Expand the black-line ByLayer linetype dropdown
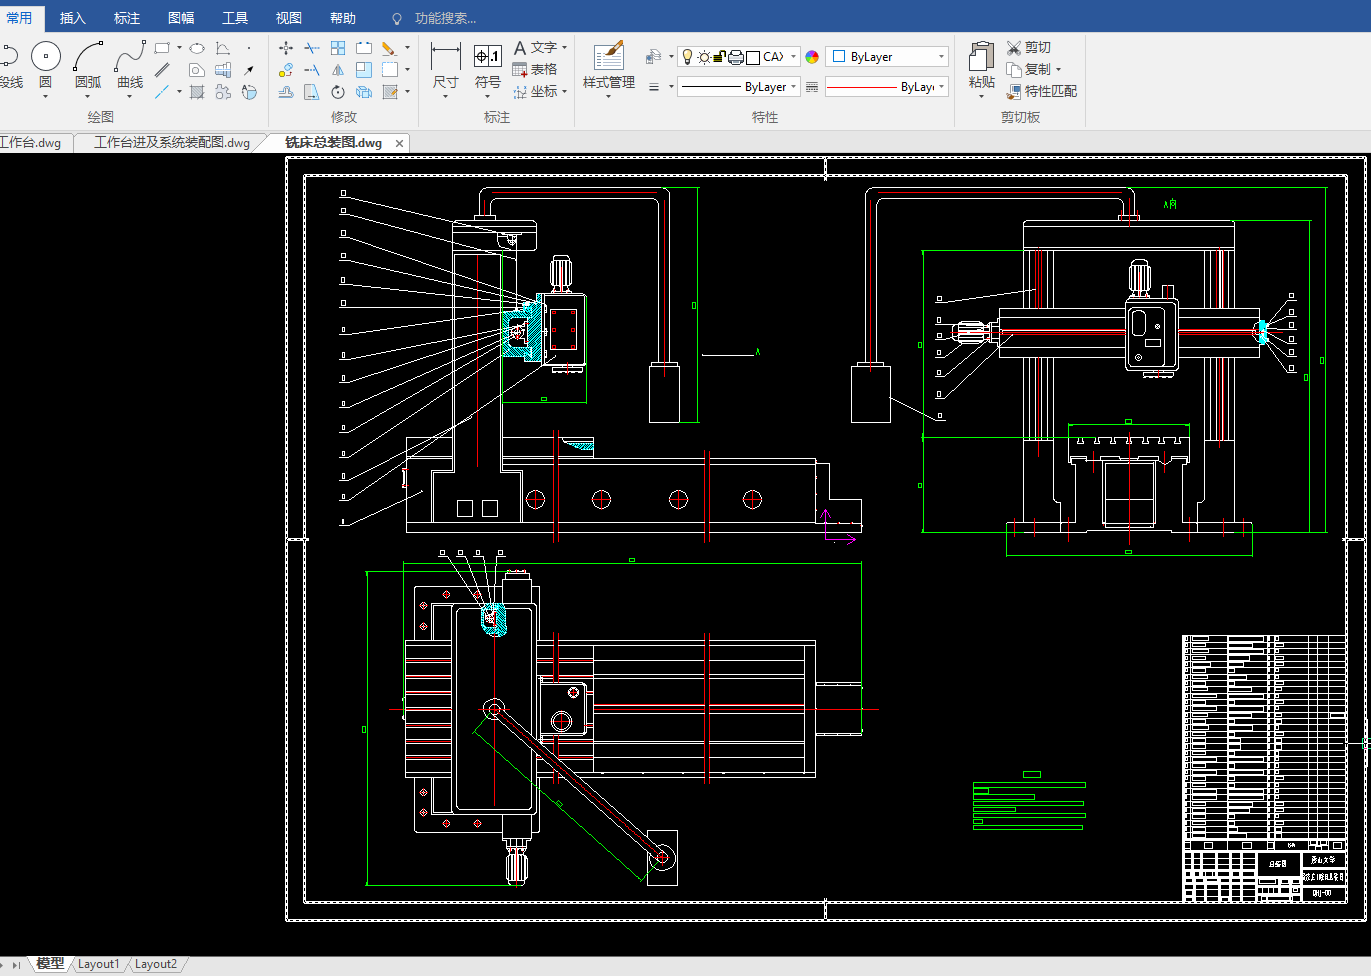The height and width of the screenshot is (976, 1371). [739, 87]
